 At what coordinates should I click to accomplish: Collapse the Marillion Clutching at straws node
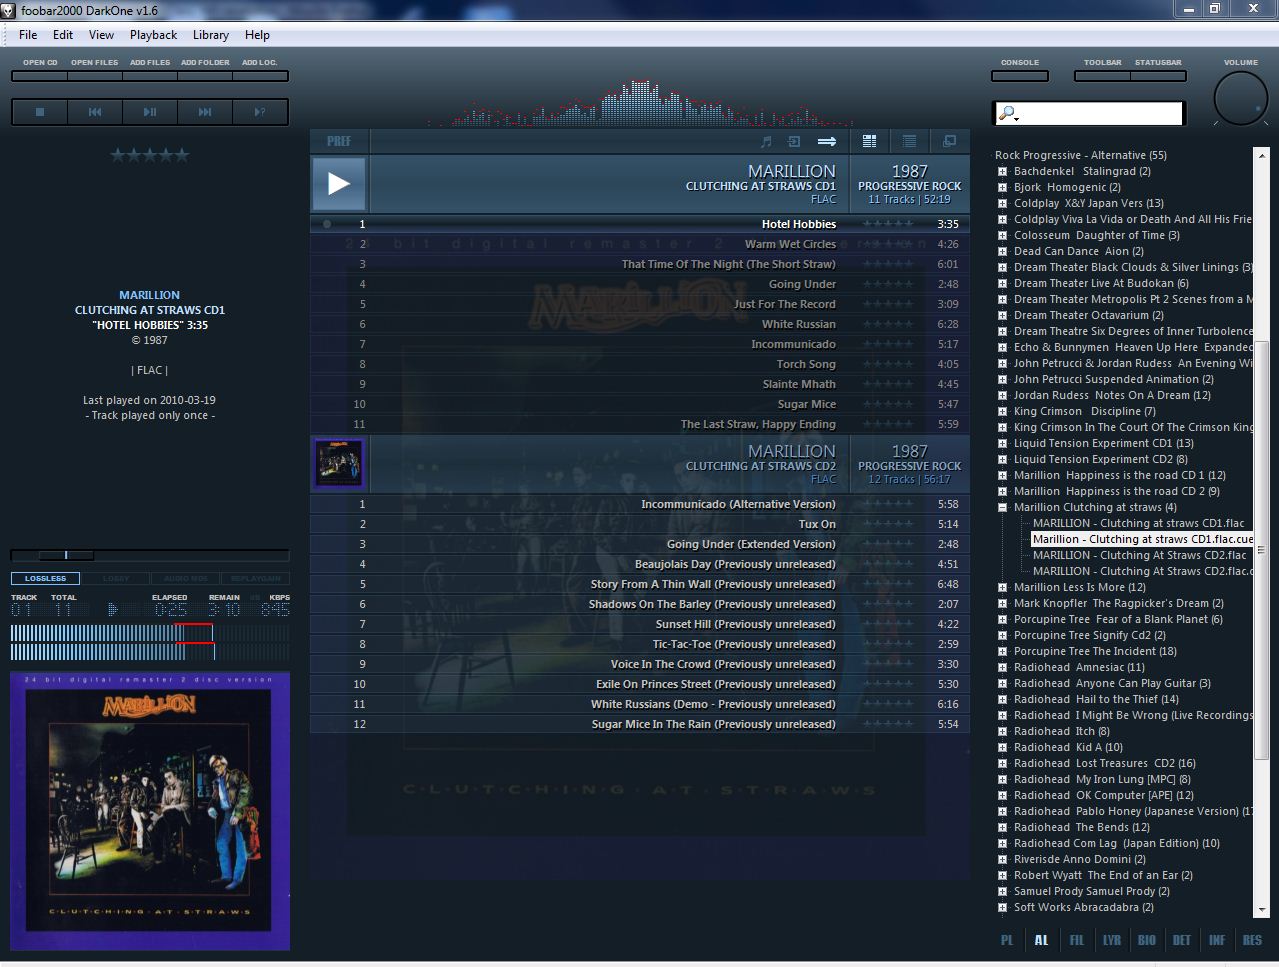pos(1002,507)
